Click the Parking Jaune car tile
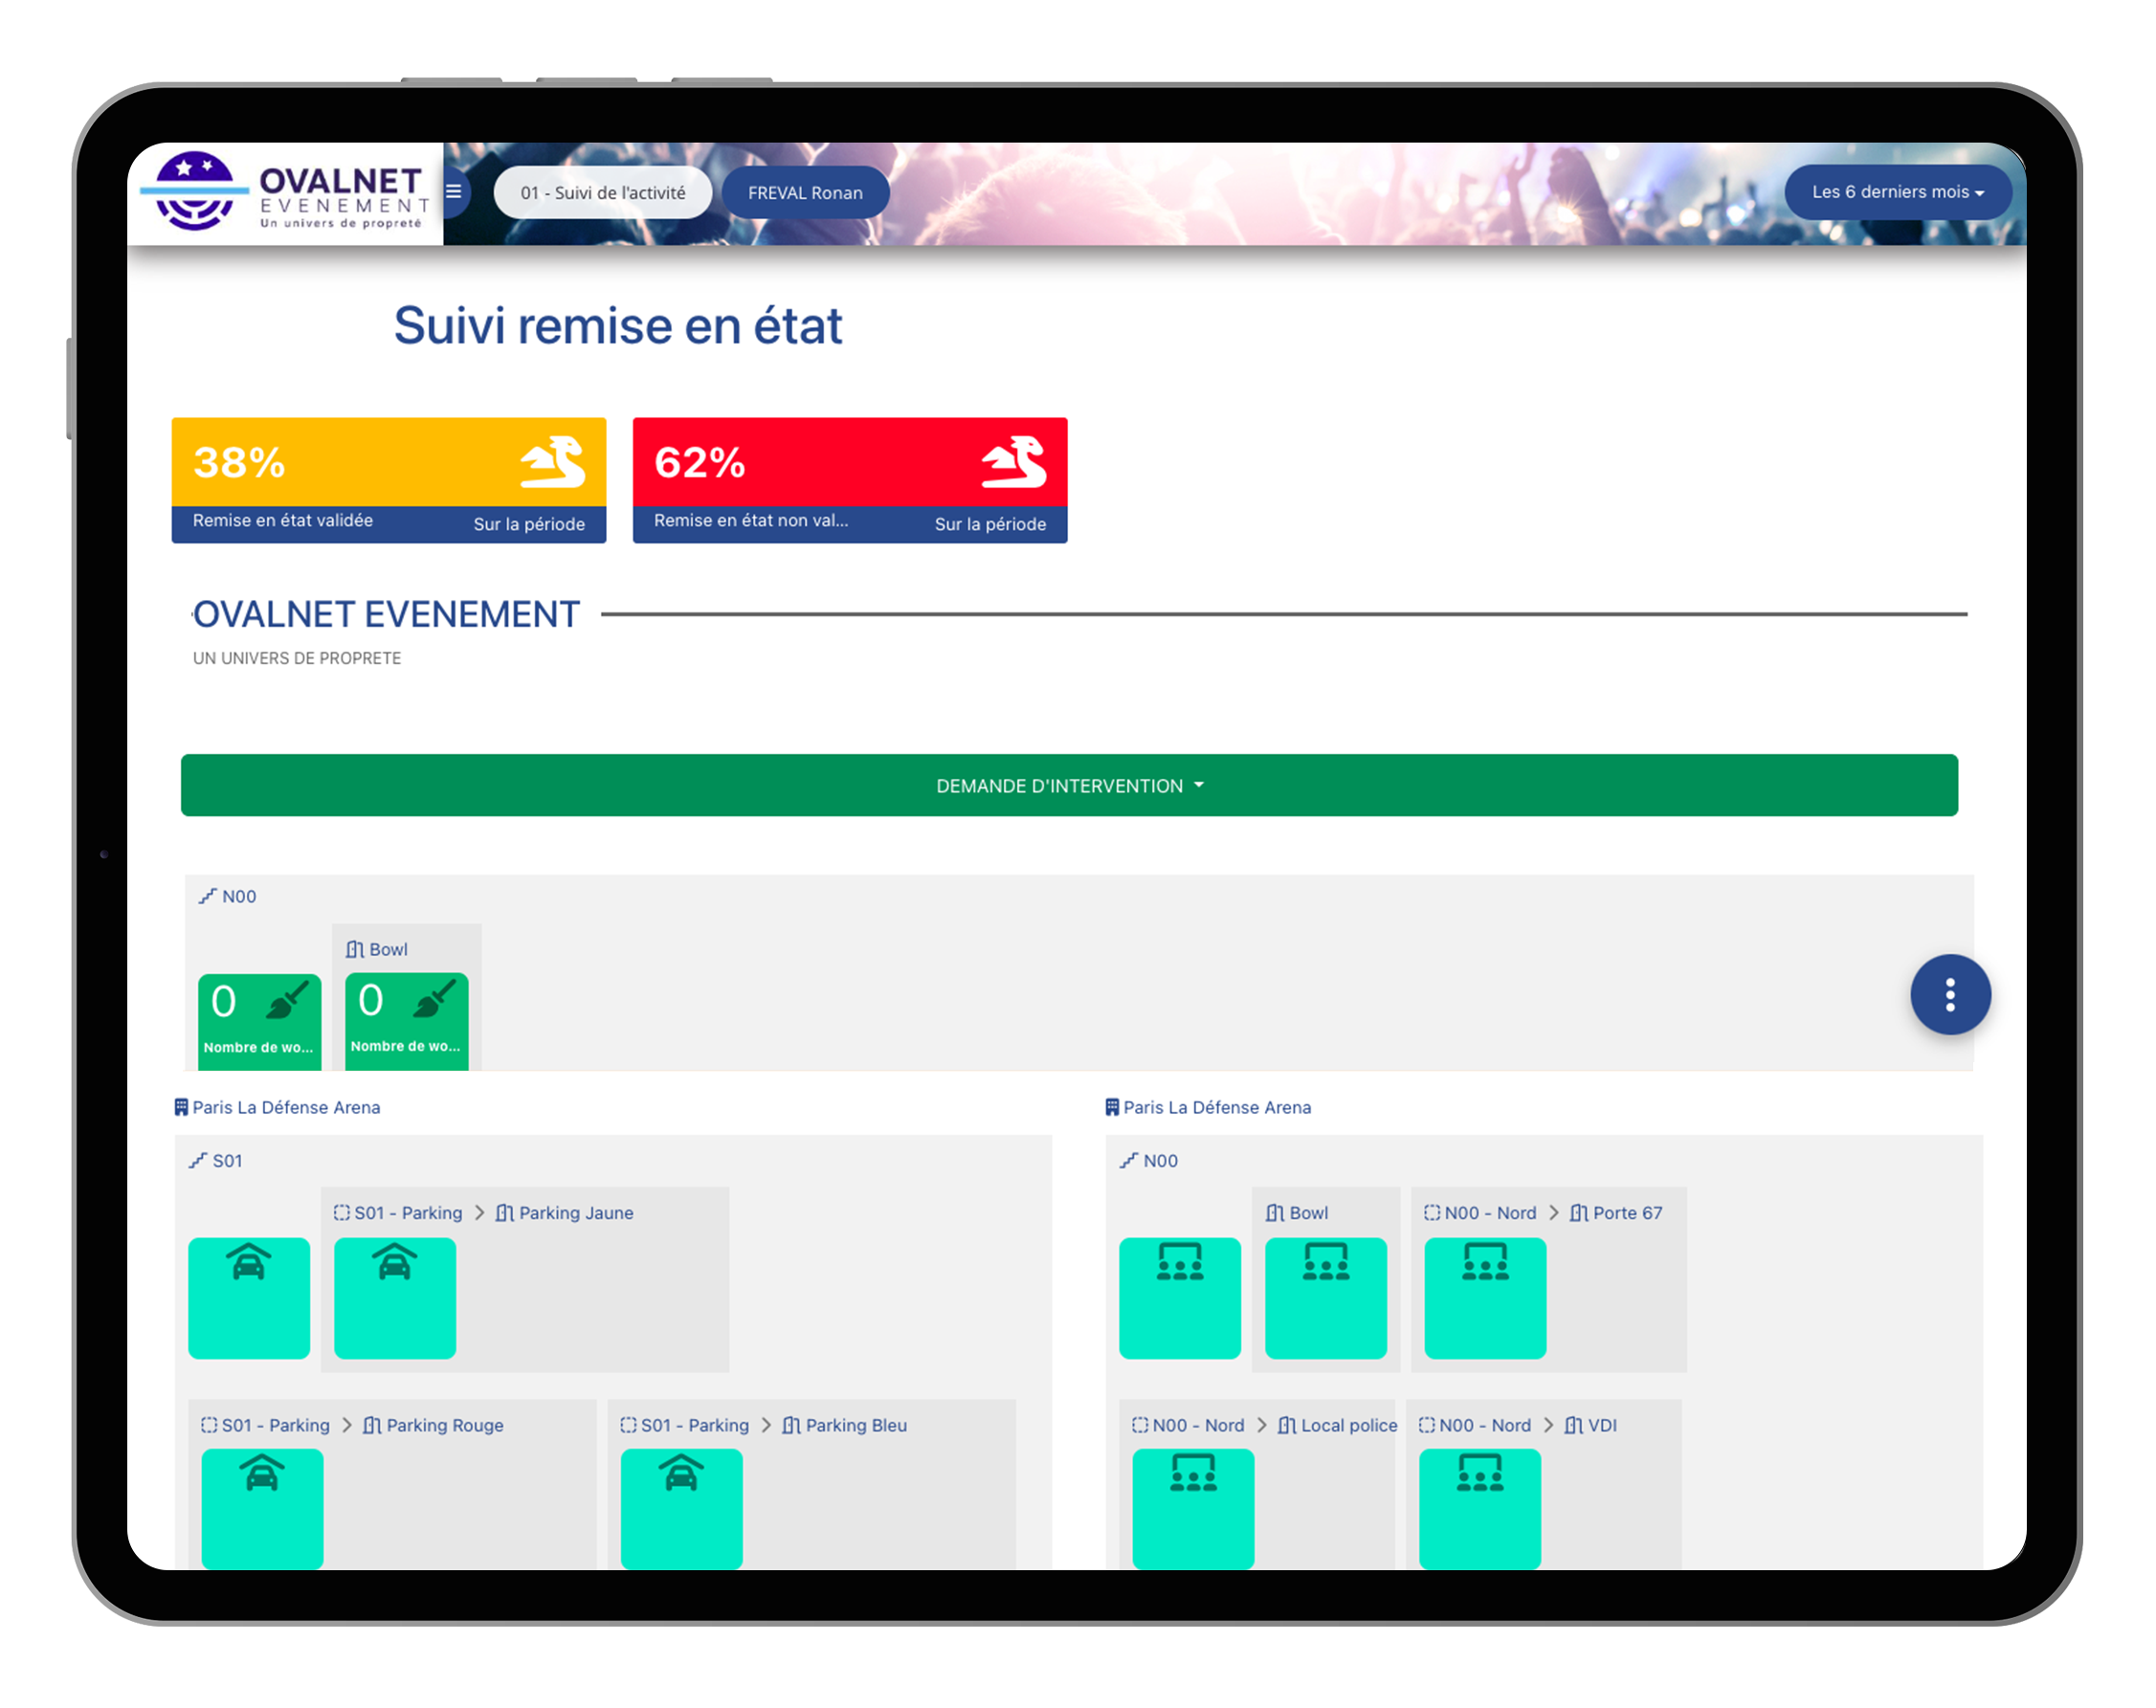 click(394, 1297)
